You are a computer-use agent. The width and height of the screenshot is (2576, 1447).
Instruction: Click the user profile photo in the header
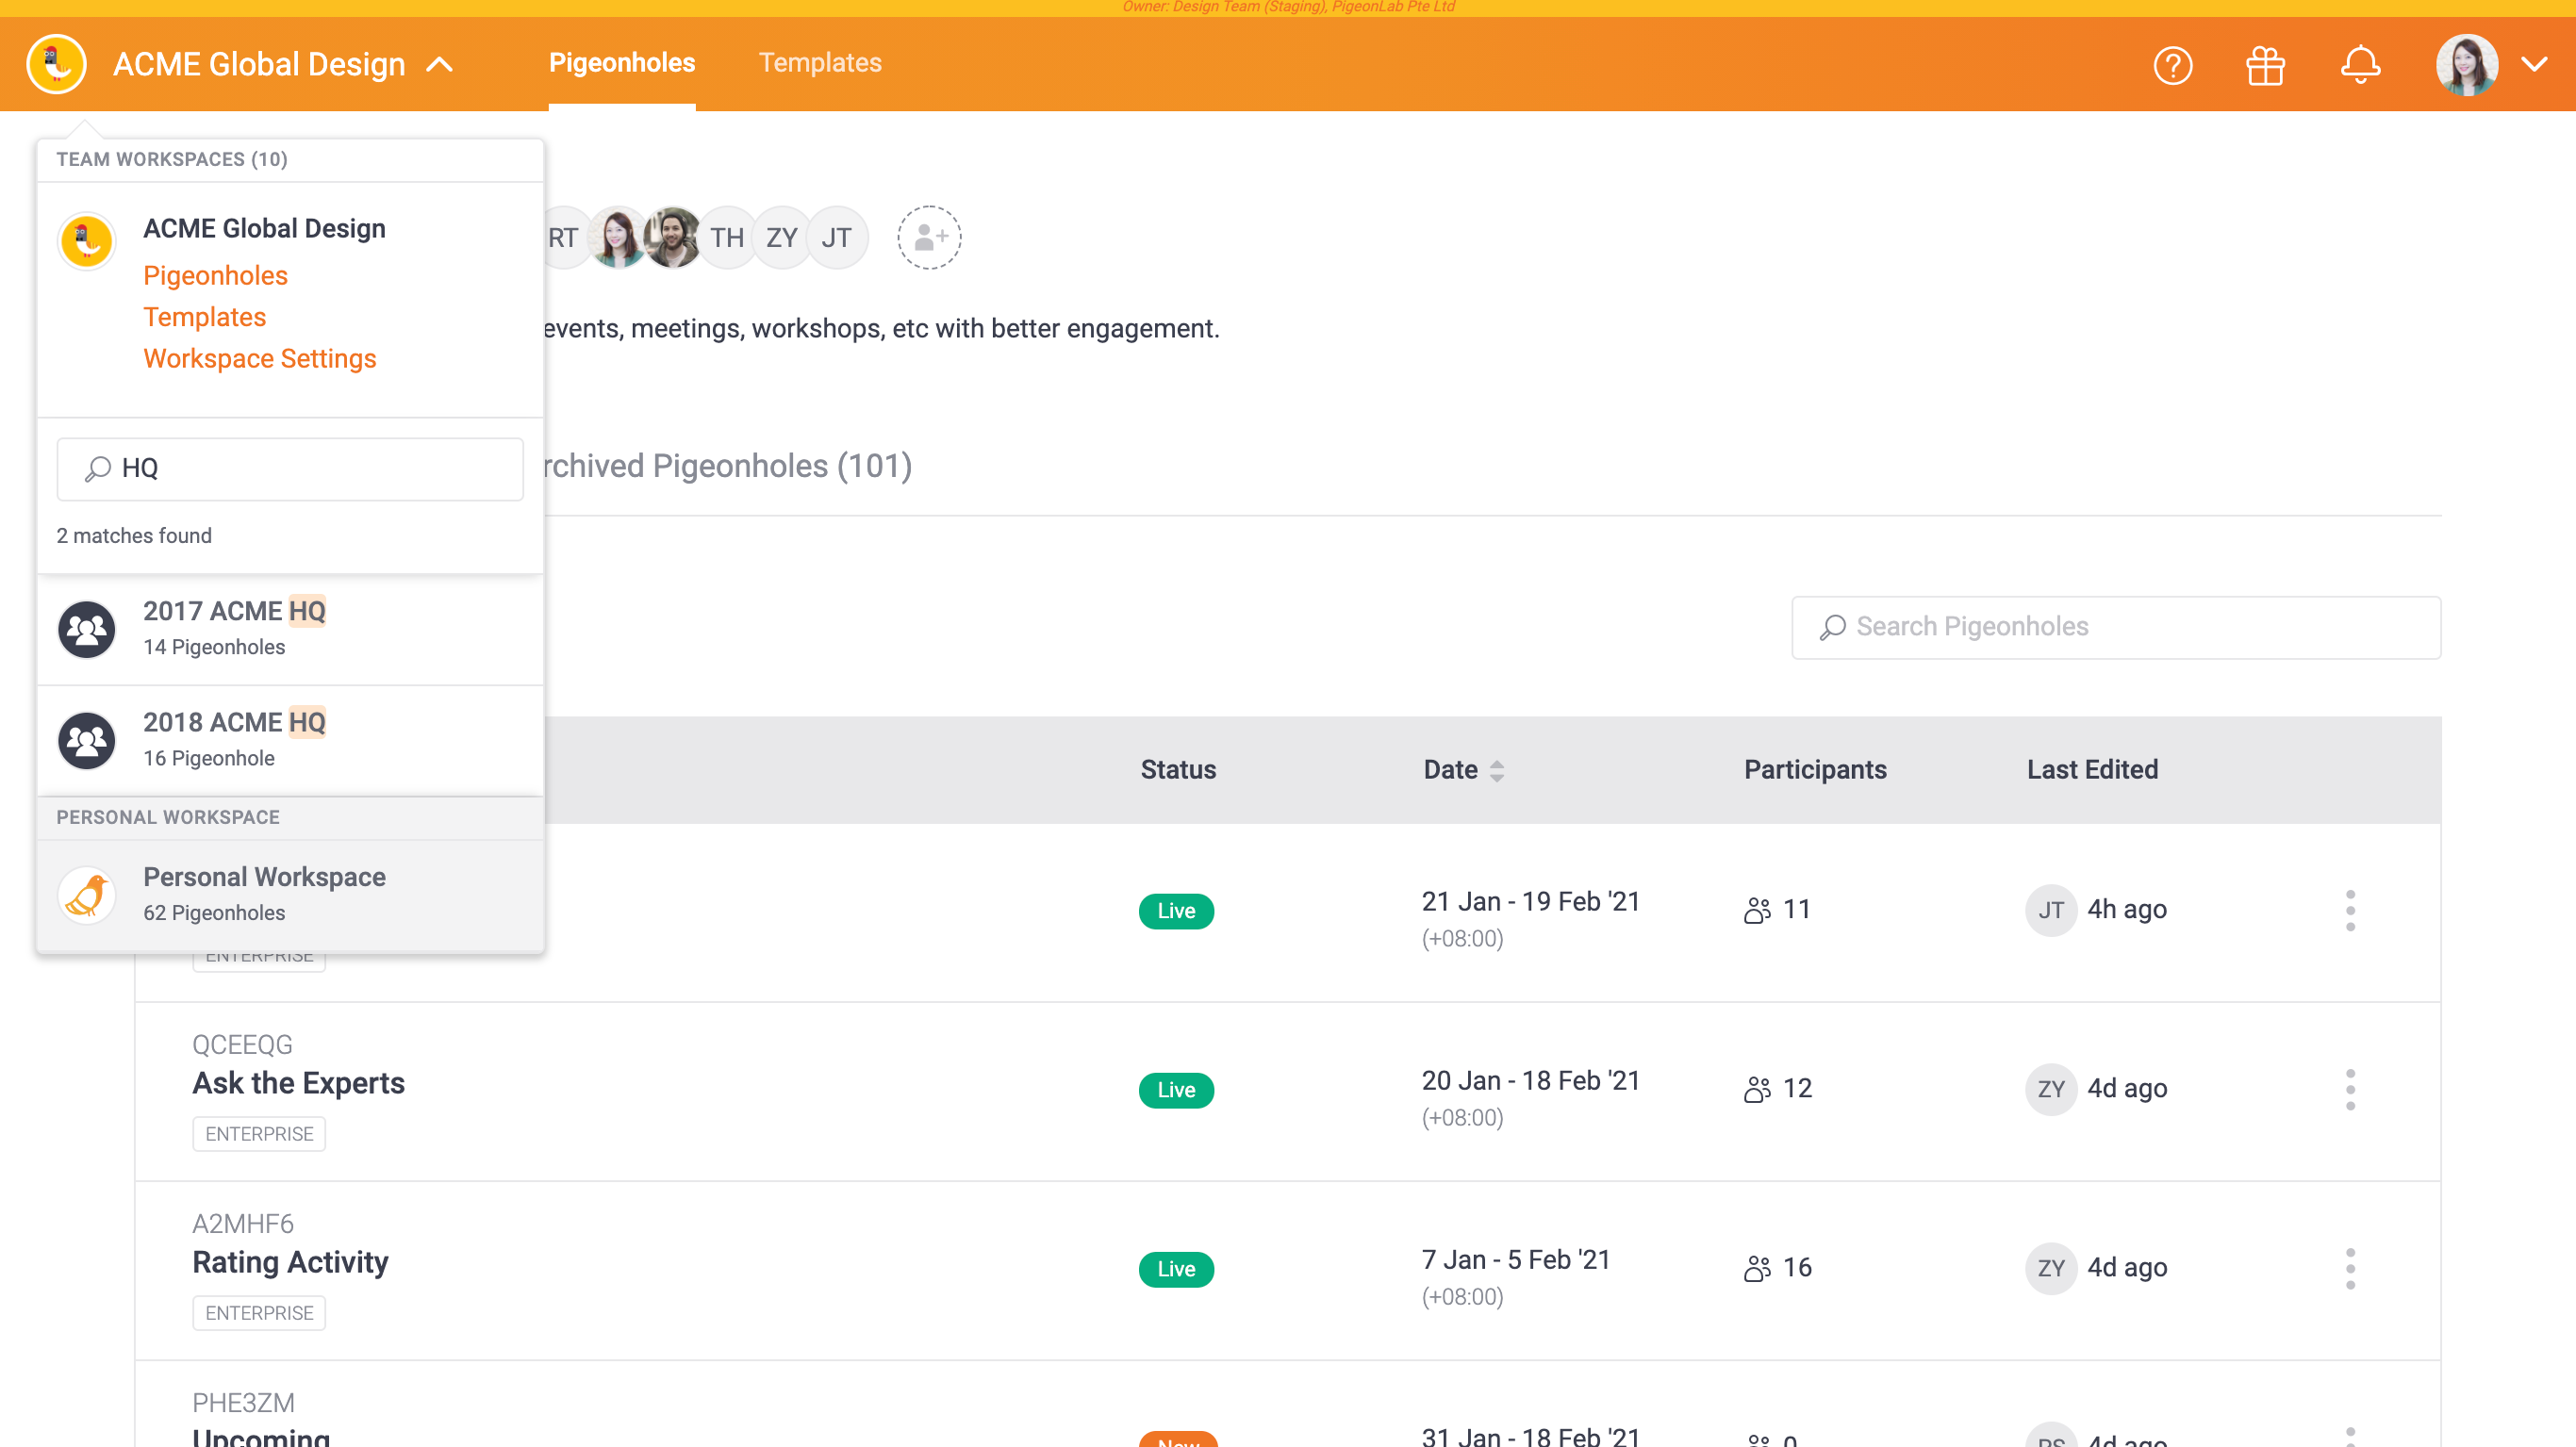tap(2467, 65)
